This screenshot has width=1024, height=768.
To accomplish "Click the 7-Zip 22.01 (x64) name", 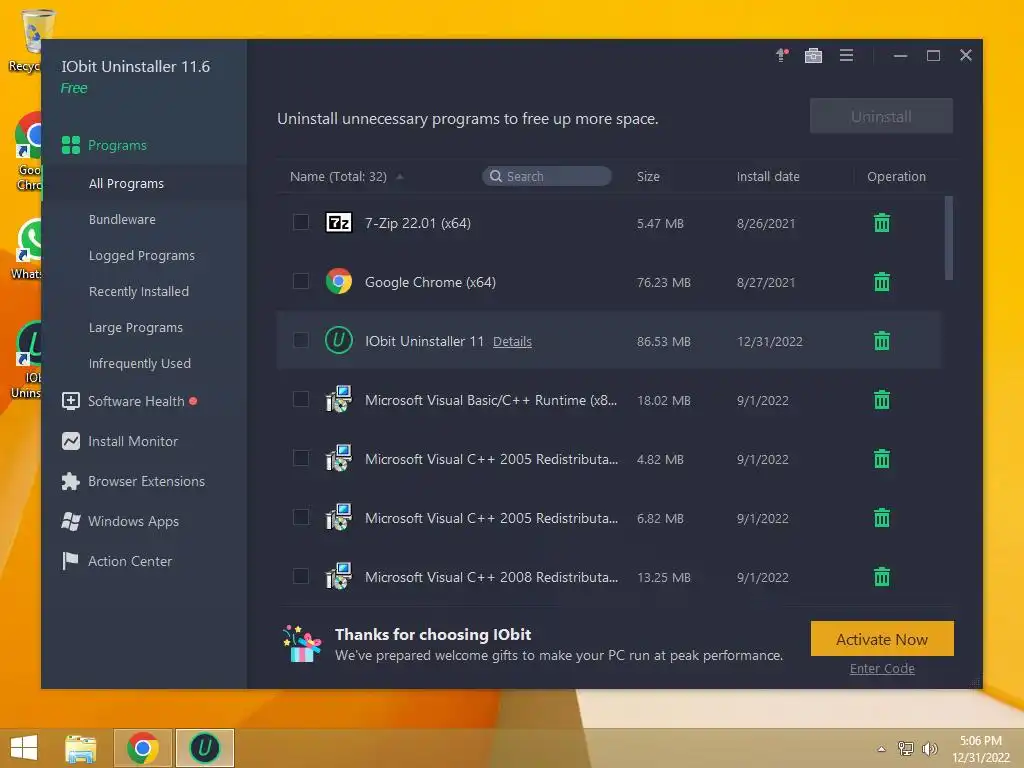I will tap(417, 223).
